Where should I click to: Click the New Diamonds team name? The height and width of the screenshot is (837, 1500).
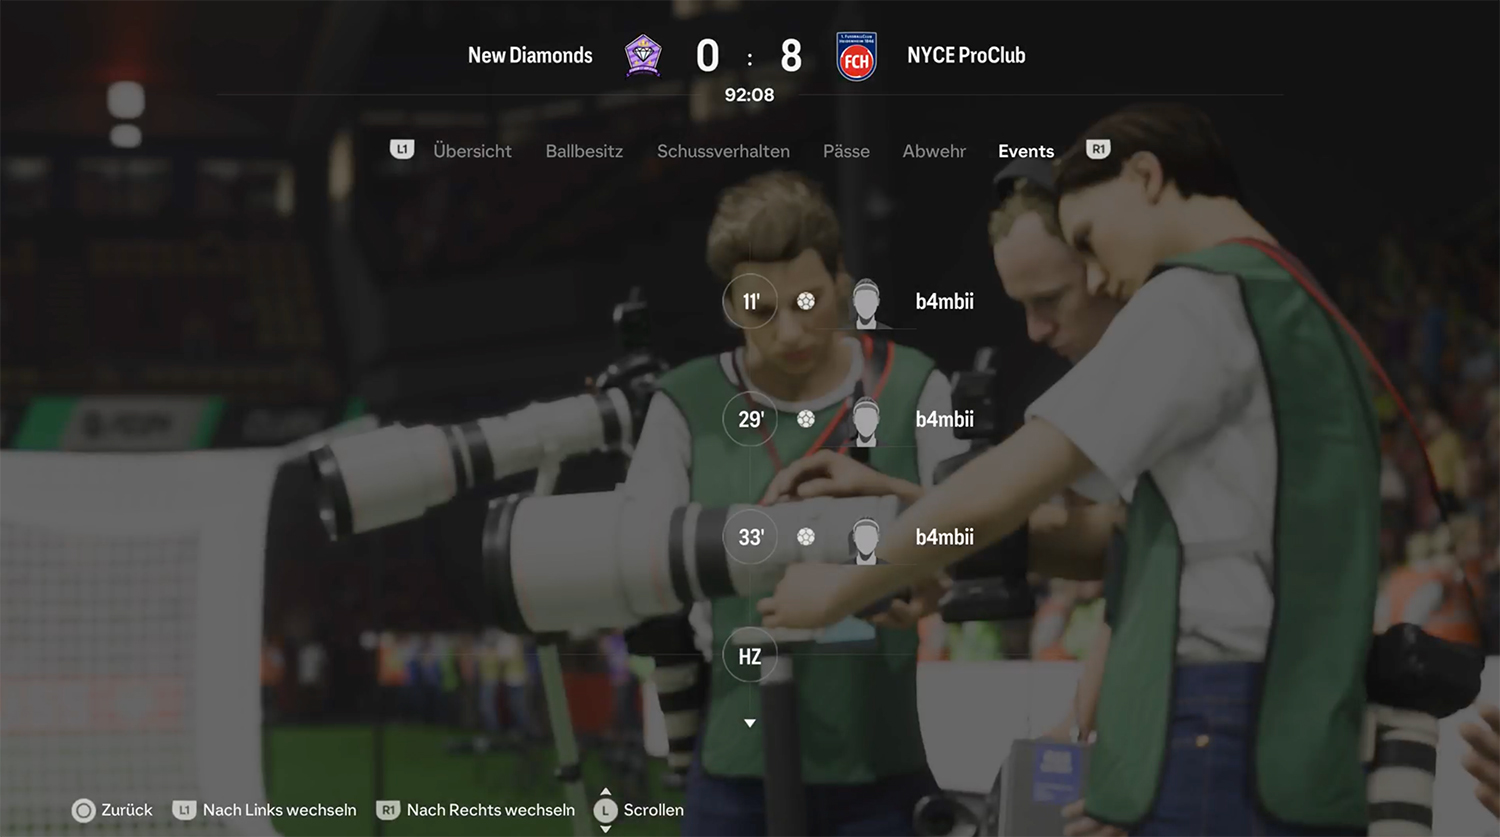pyautogui.click(x=530, y=55)
